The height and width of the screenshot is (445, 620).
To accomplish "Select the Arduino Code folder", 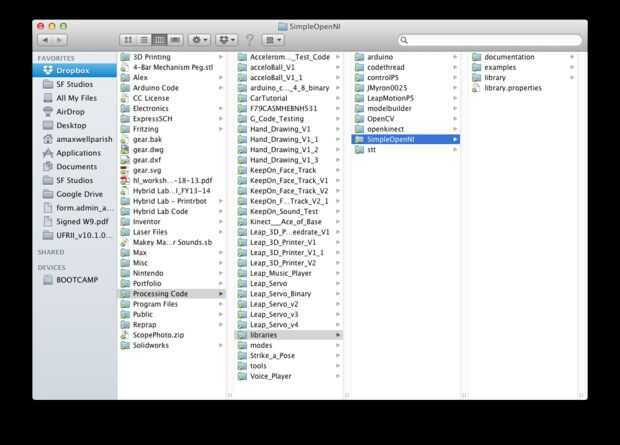I will pos(172,88).
